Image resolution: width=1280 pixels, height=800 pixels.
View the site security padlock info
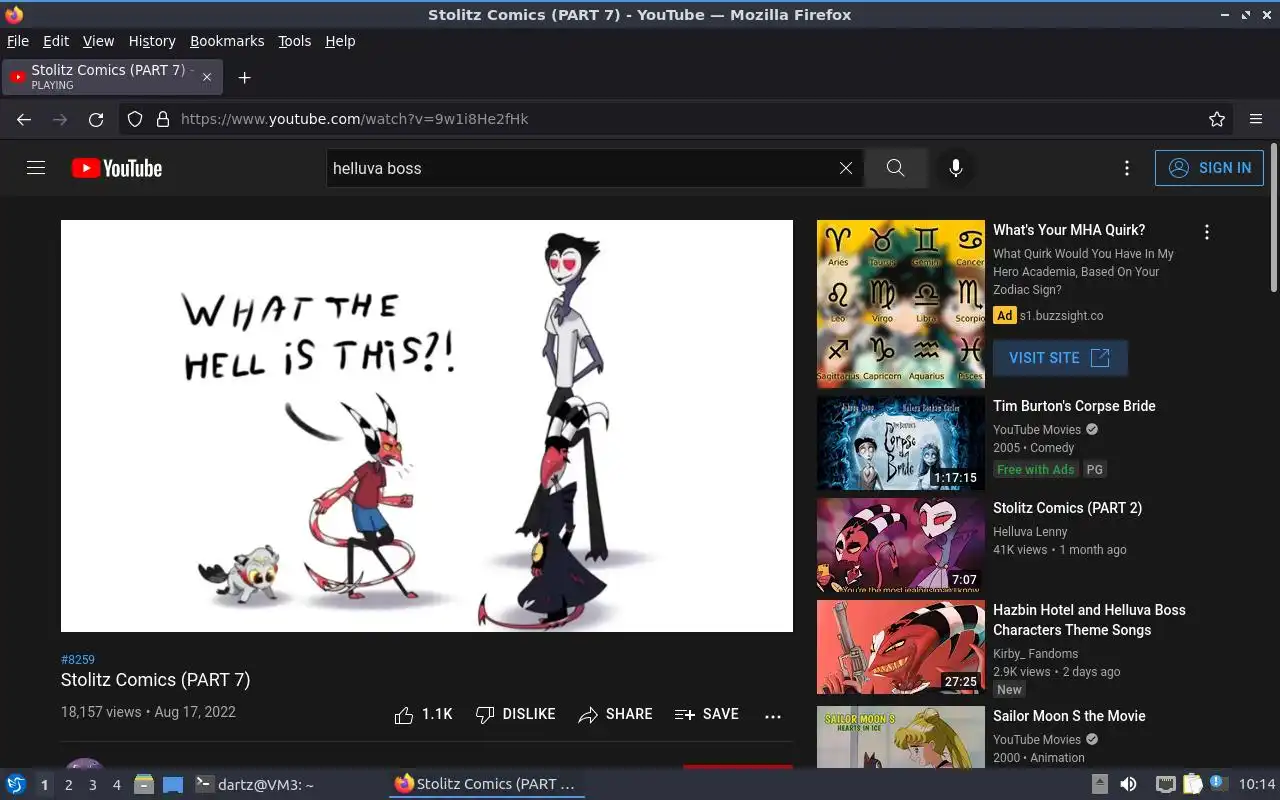pos(163,119)
